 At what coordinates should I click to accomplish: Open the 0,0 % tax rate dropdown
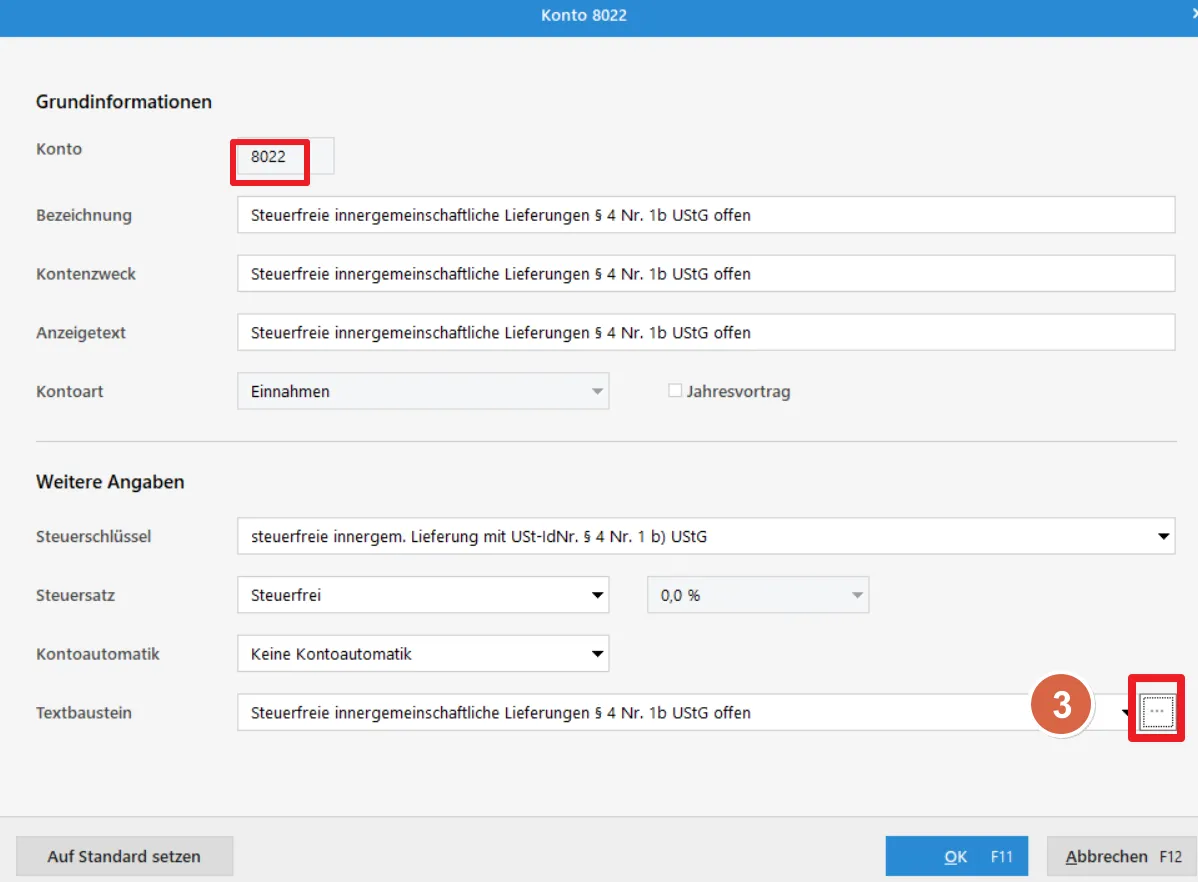pyautogui.click(x=856, y=595)
